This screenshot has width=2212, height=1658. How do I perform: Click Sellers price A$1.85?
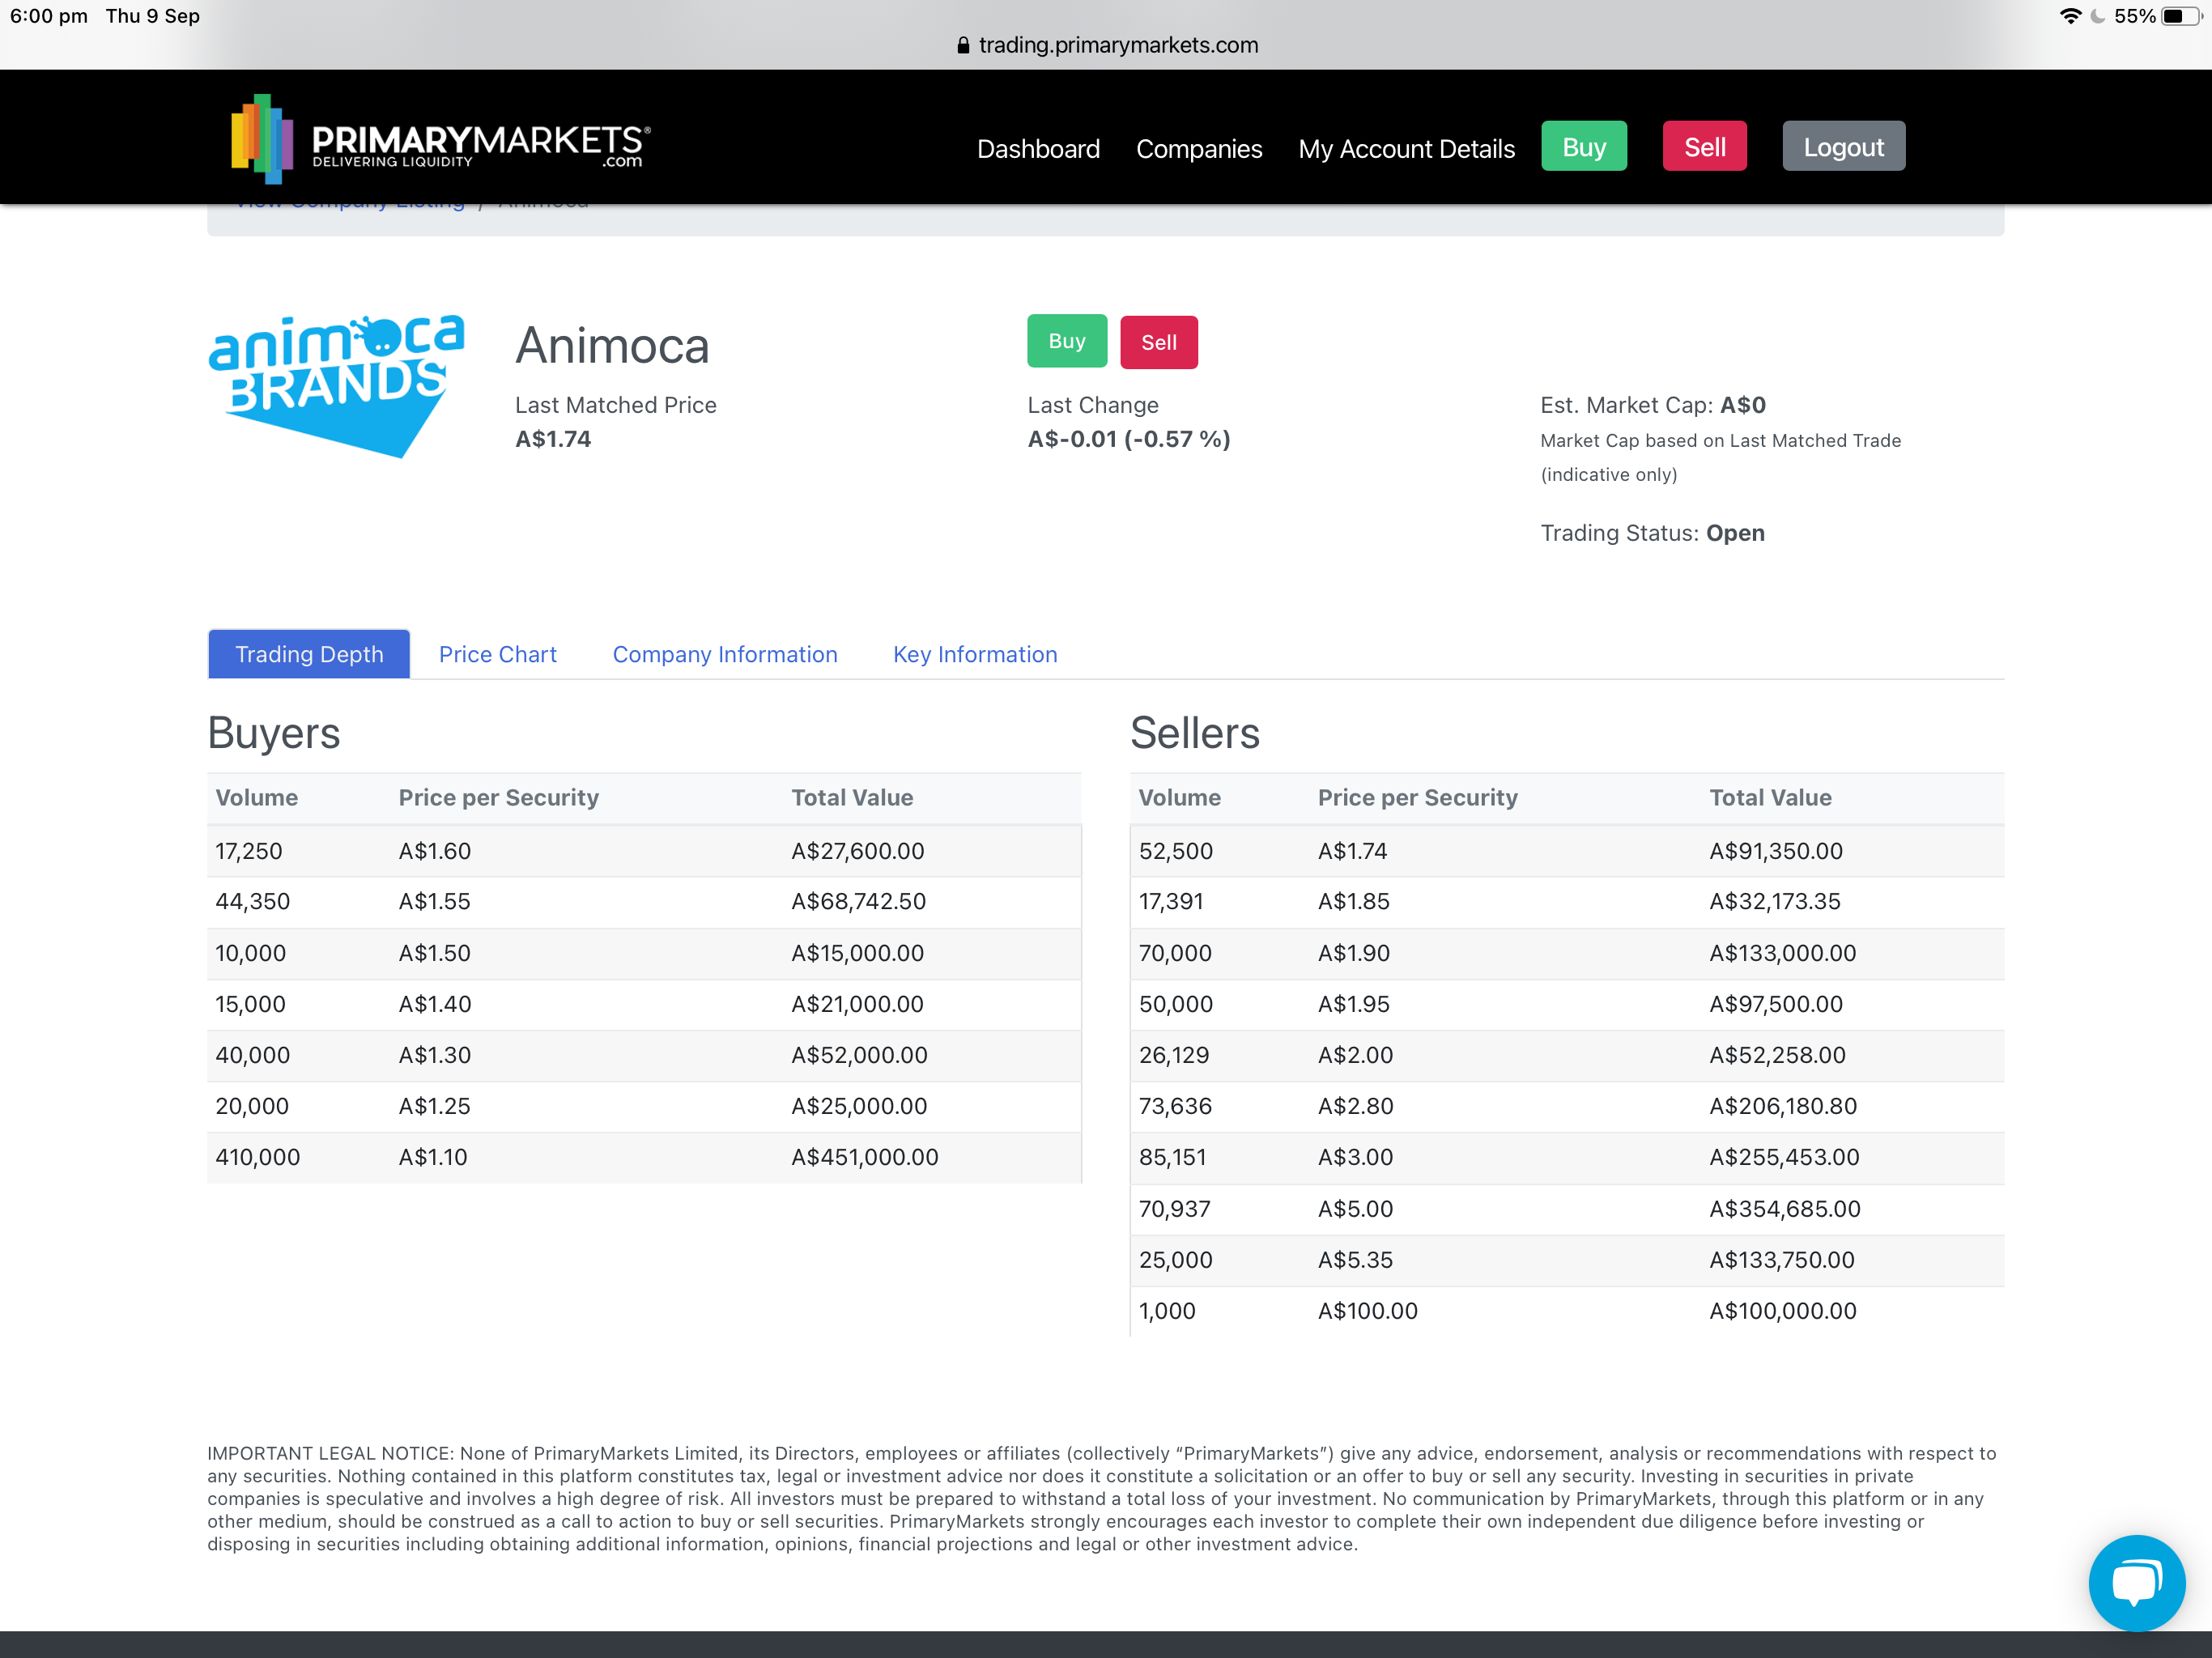coord(1354,901)
